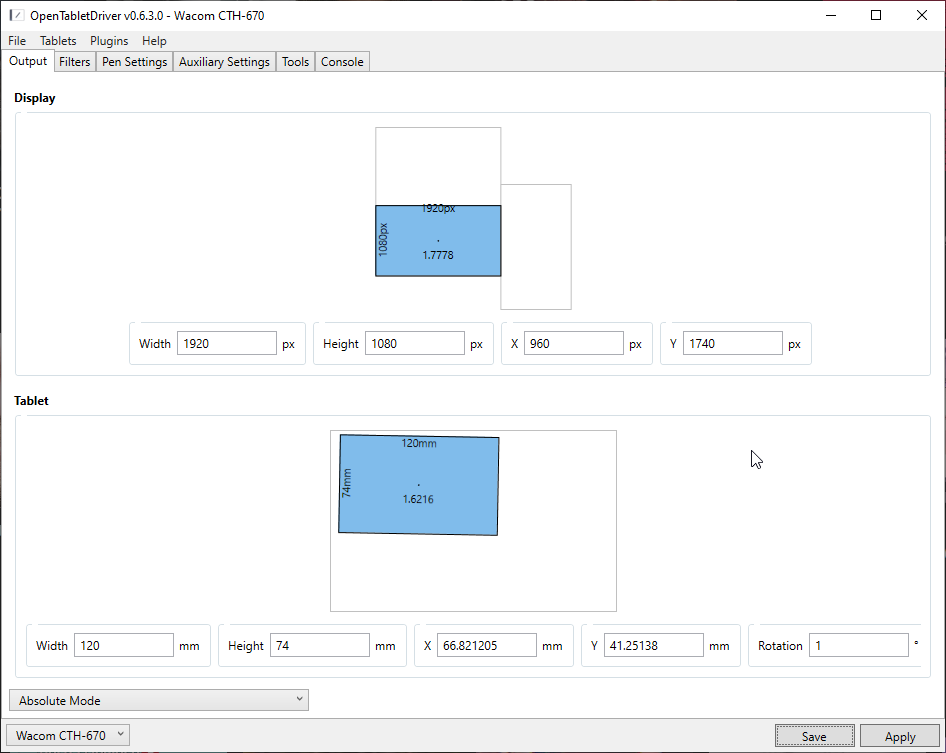Image resolution: width=946 pixels, height=753 pixels.
Task: Open the Help menu
Action: point(154,41)
